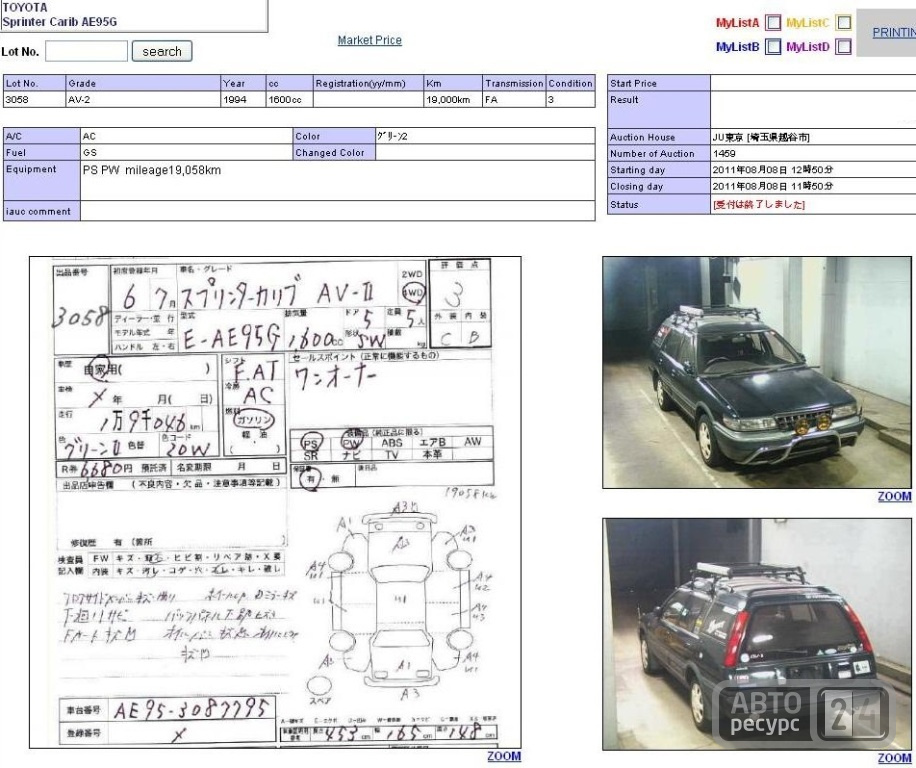Image resolution: width=916 pixels, height=768 pixels.
Task: Open the PRINTING link
Action: (894, 33)
